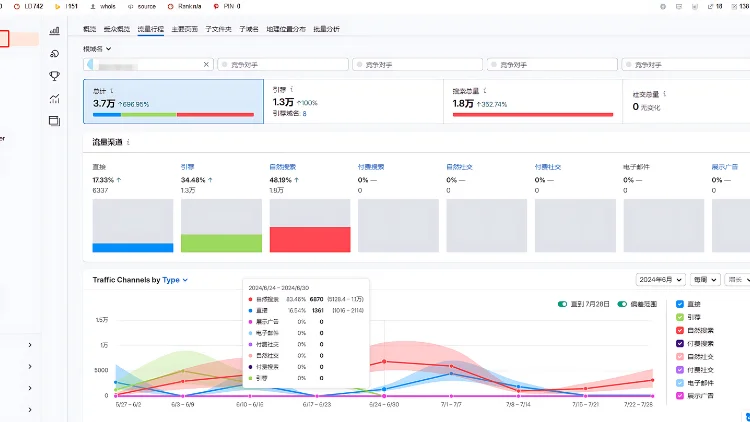Clear the entered domain with the X icon
The height and width of the screenshot is (422, 750).
coord(206,64)
